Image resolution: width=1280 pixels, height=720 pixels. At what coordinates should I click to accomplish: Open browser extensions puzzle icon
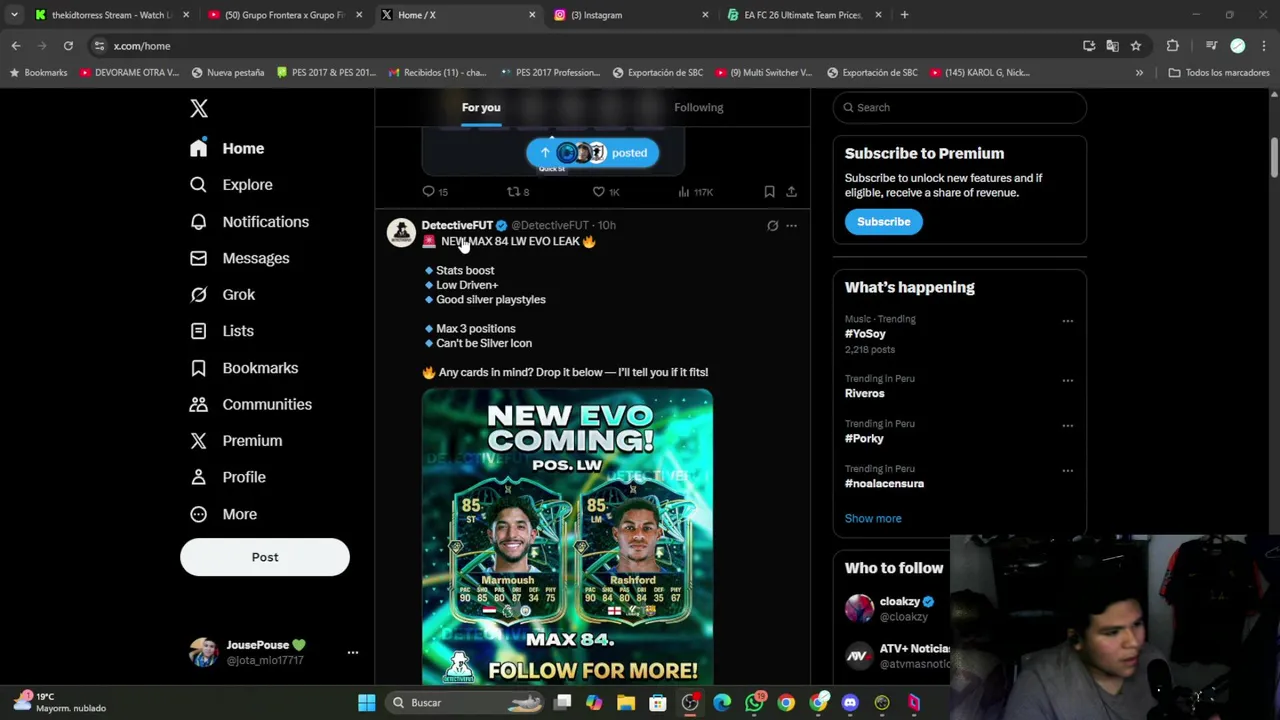(x=1172, y=46)
